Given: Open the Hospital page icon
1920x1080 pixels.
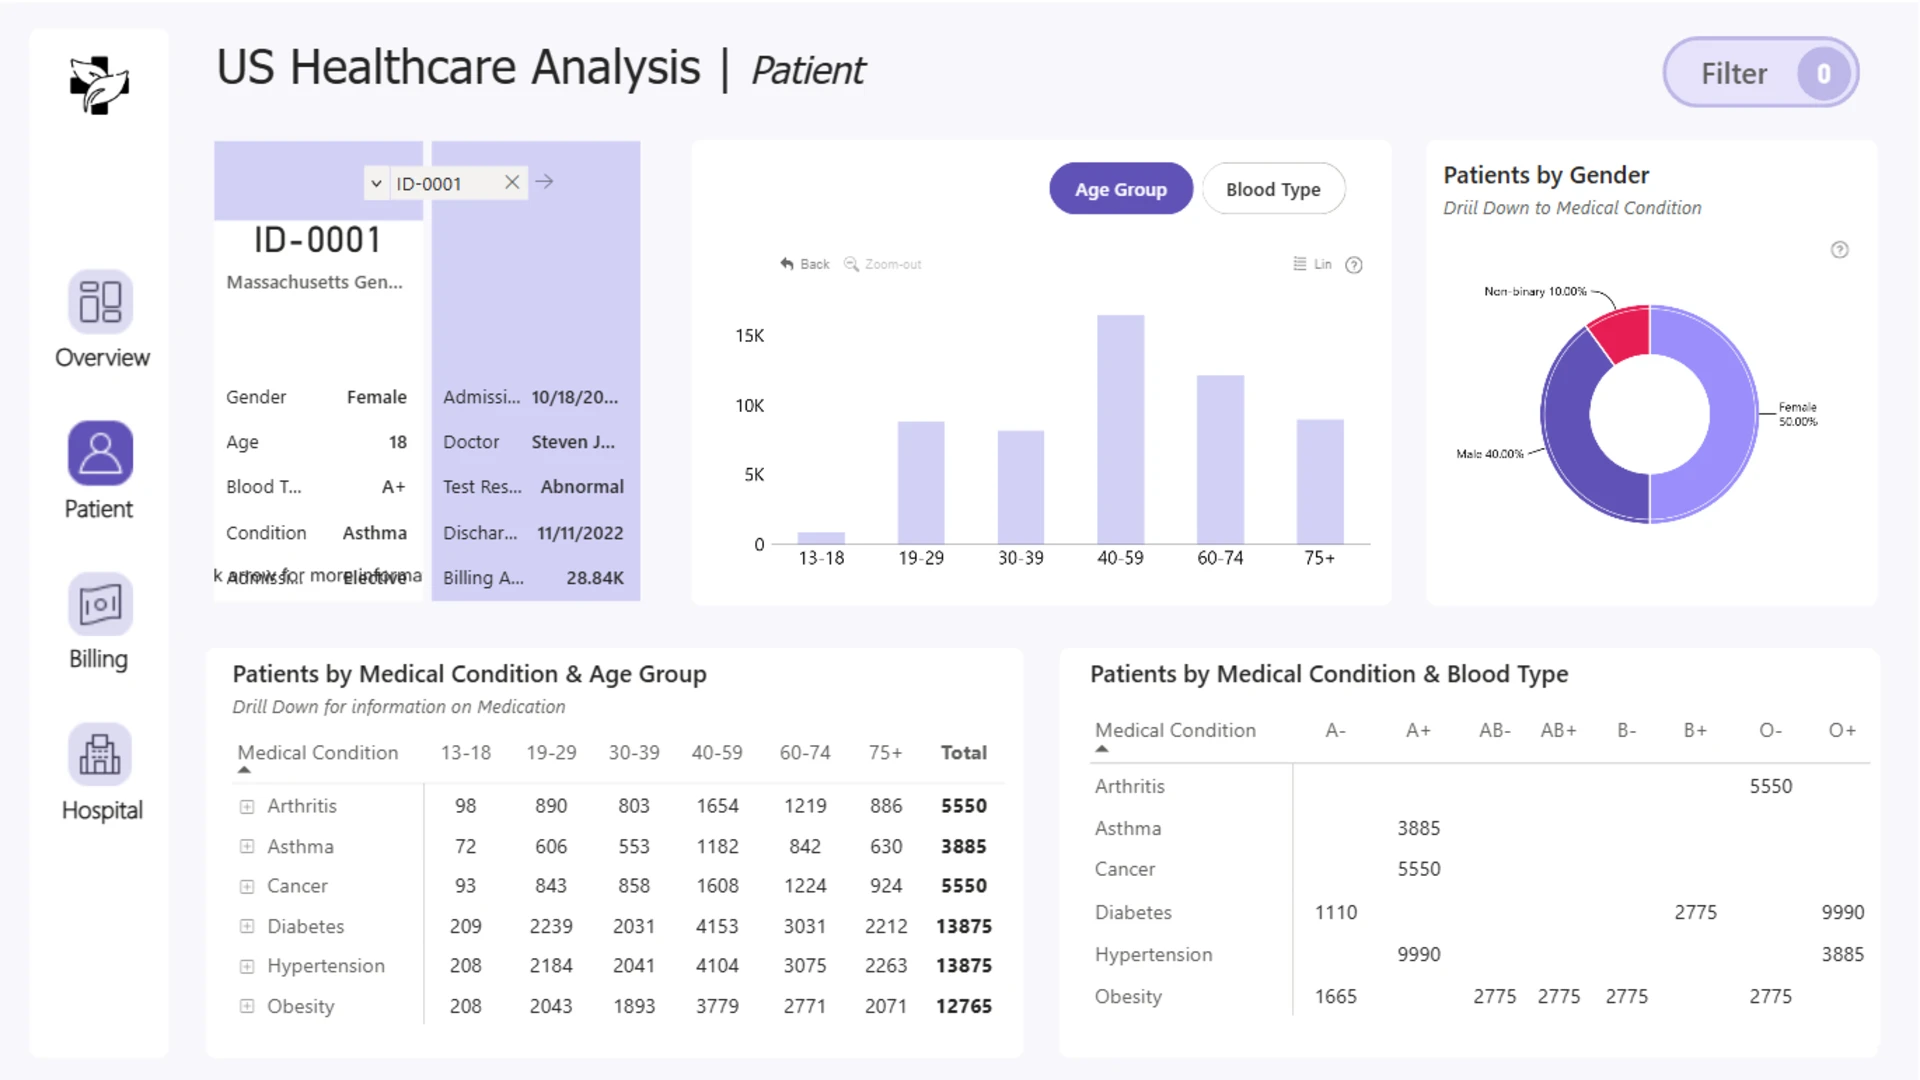Looking at the screenshot, I should click(100, 755).
